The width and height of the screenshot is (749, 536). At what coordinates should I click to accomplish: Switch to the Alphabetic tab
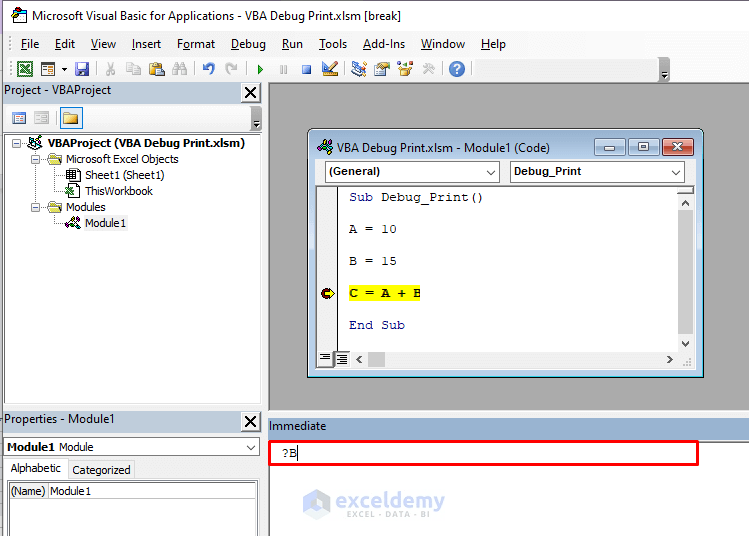[36, 468]
